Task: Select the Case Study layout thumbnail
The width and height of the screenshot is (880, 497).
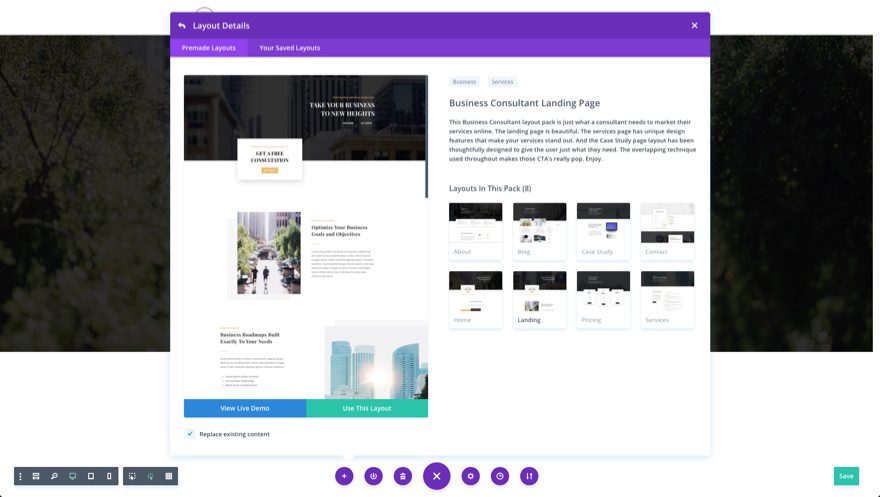Action: coord(603,230)
